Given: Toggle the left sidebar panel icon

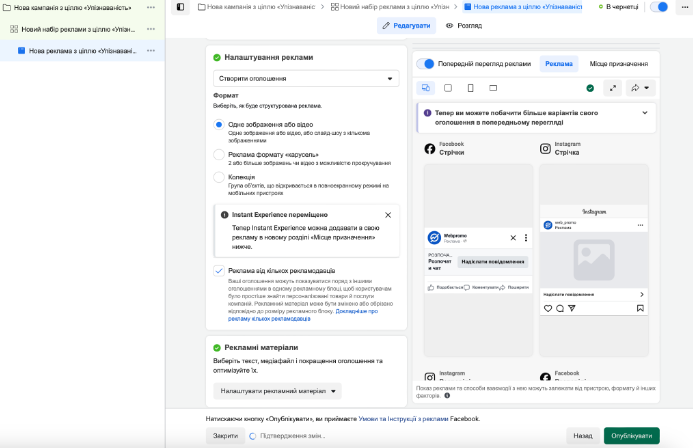Looking at the screenshot, I should click(180, 7).
